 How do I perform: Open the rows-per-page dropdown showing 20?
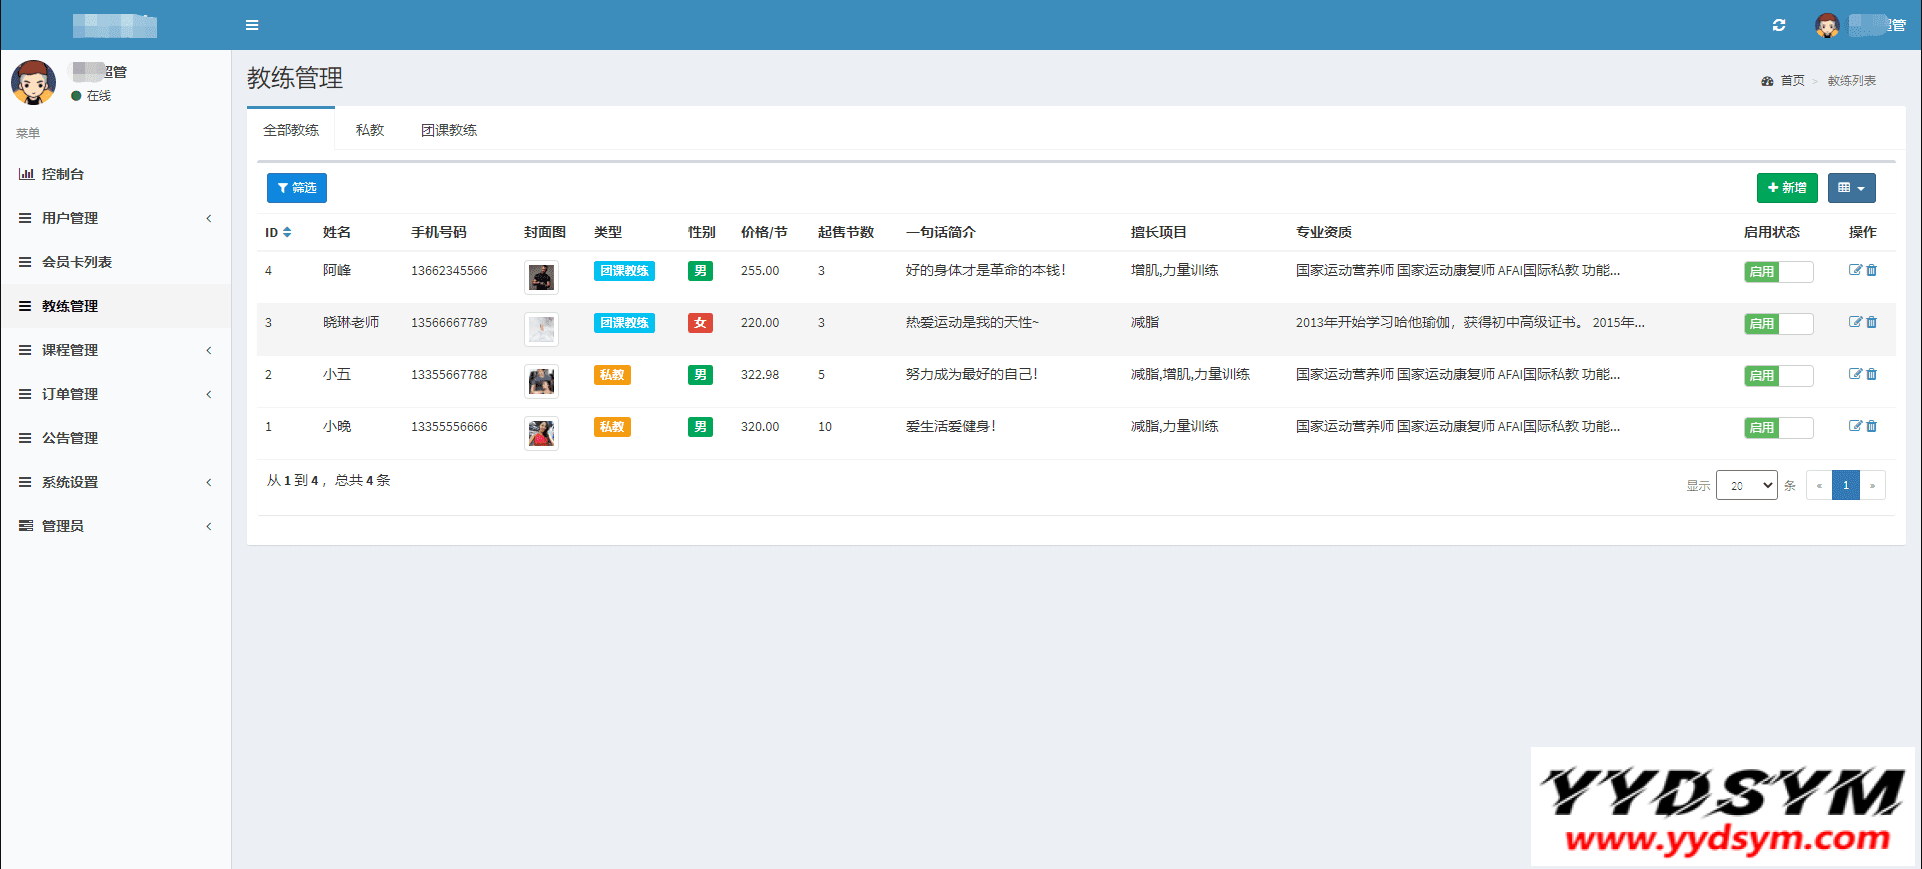point(1746,485)
